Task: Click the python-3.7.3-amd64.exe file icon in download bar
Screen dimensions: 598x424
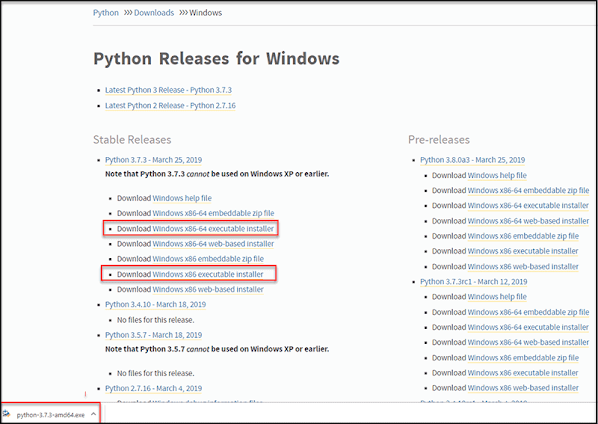Action: pyautogui.click(x=6, y=414)
